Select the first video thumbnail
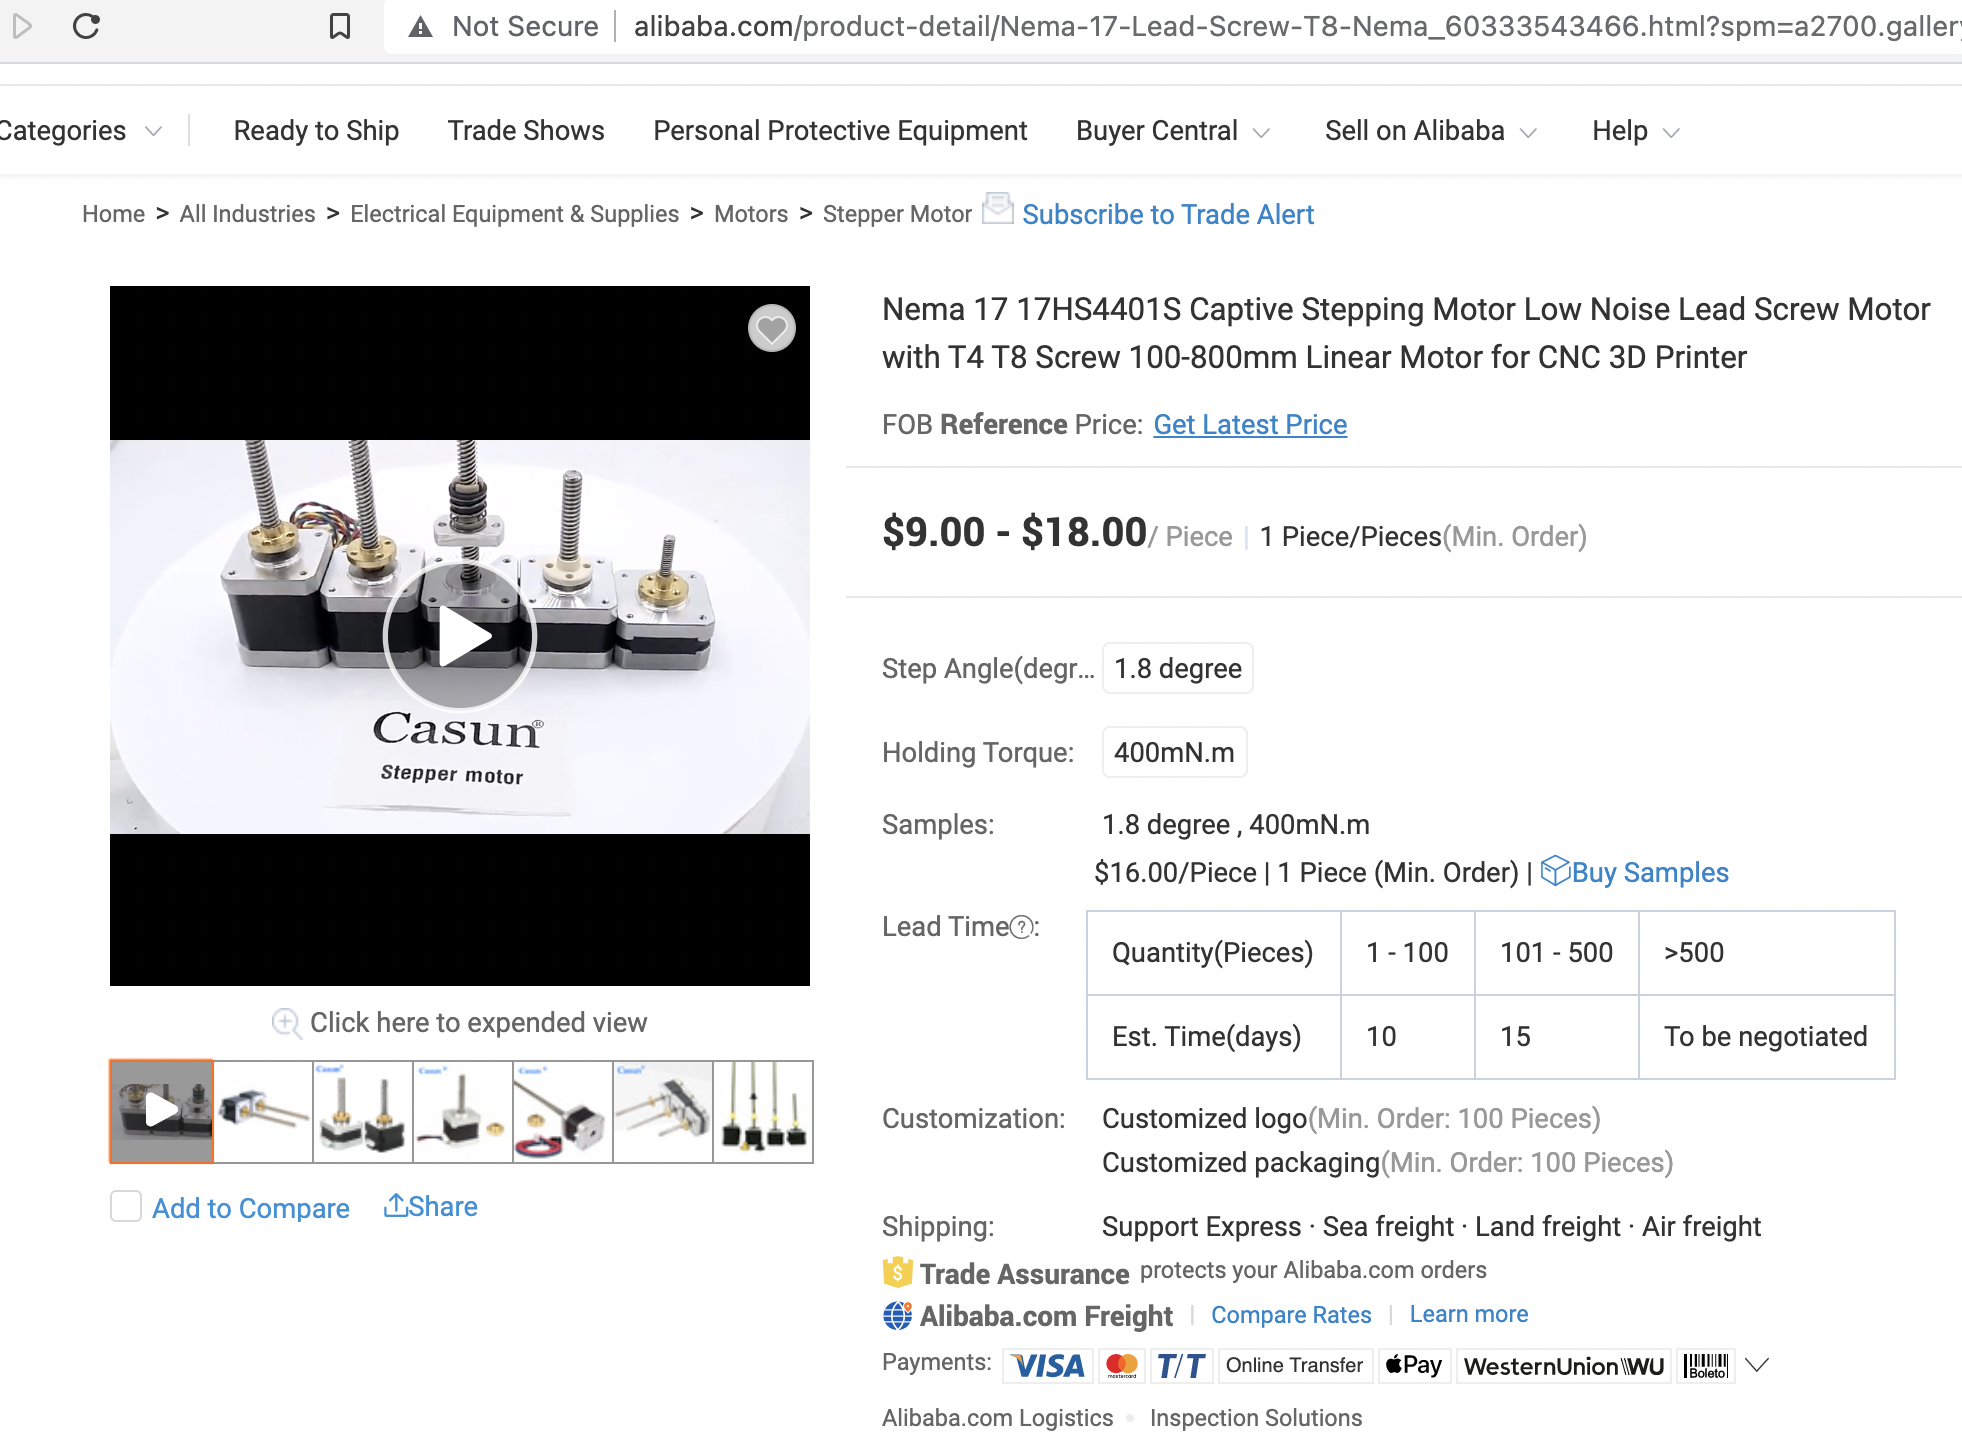Image resolution: width=1962 pixels, height=1434 pixels. click(x=161, y=1111)
